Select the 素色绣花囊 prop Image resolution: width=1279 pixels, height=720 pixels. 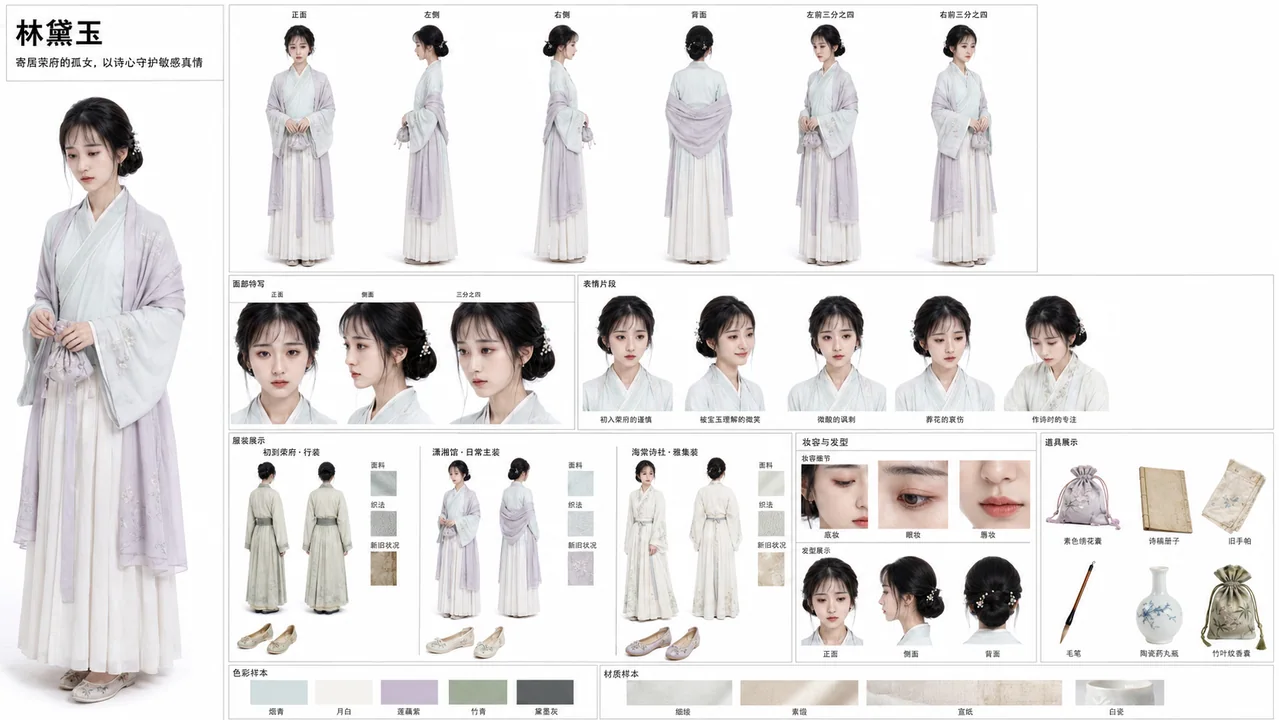click(1082, 497)
